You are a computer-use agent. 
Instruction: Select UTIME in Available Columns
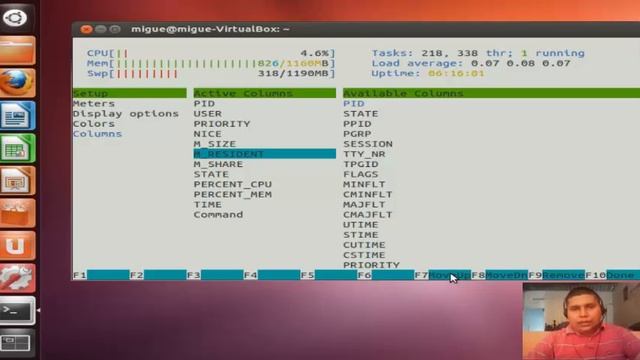(x=361, y=225)
